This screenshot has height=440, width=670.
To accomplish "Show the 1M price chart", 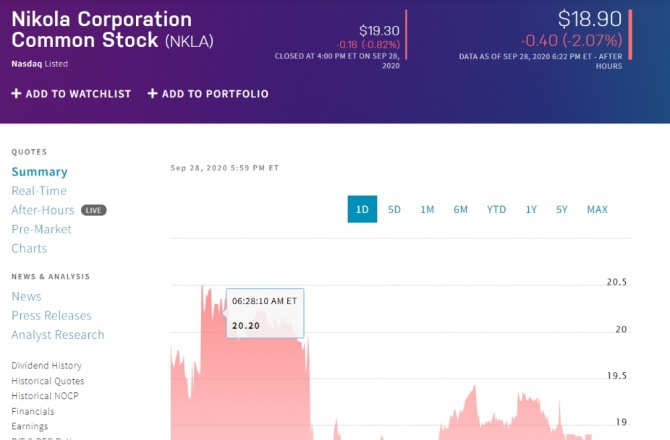I will 427,209.
